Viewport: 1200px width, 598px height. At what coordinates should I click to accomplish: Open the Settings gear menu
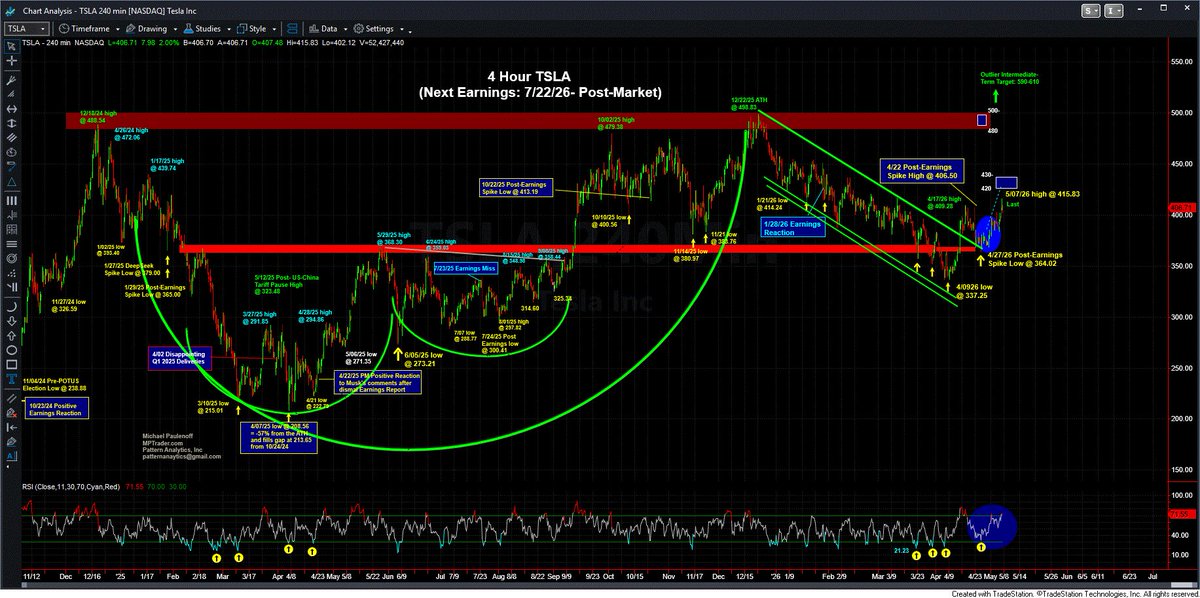(x=379, y=28)
